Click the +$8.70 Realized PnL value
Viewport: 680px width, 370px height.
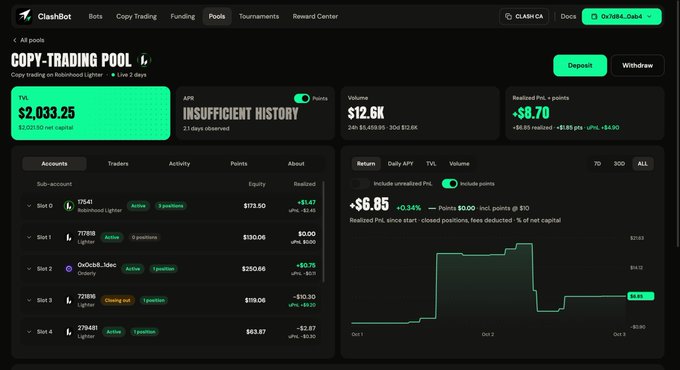pos(531,113)
